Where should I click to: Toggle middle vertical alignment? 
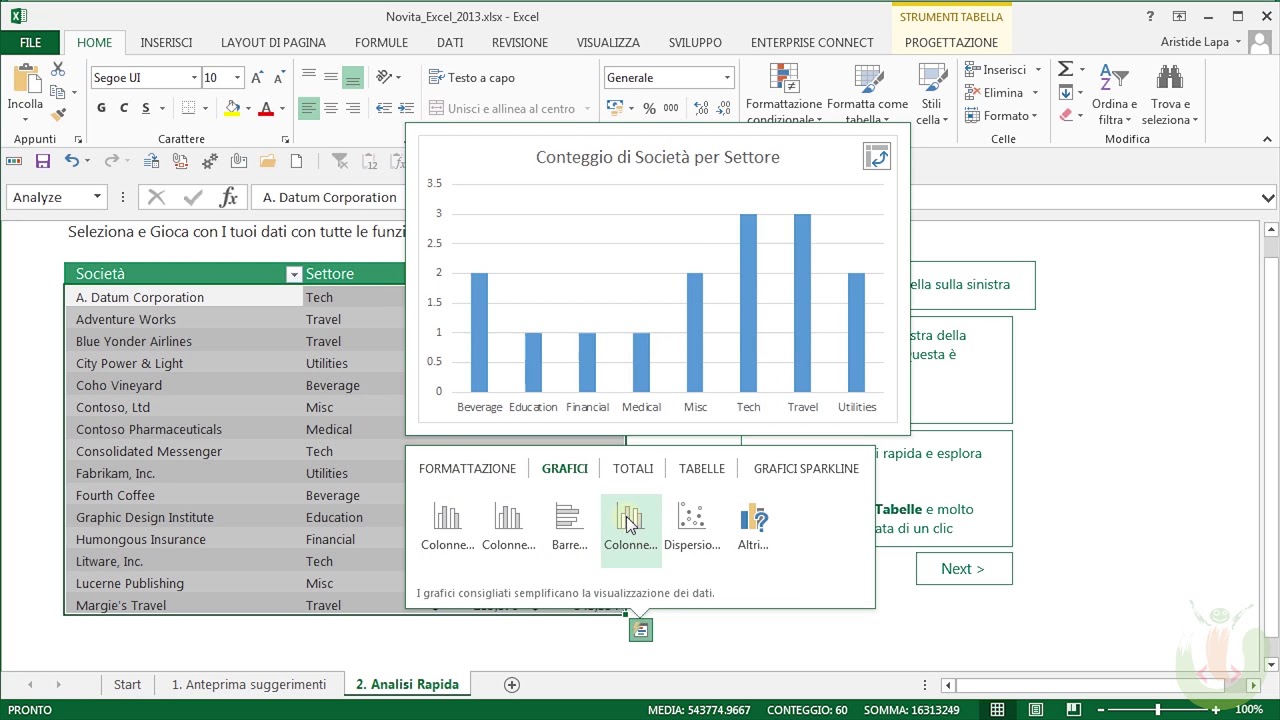(330, 78)
